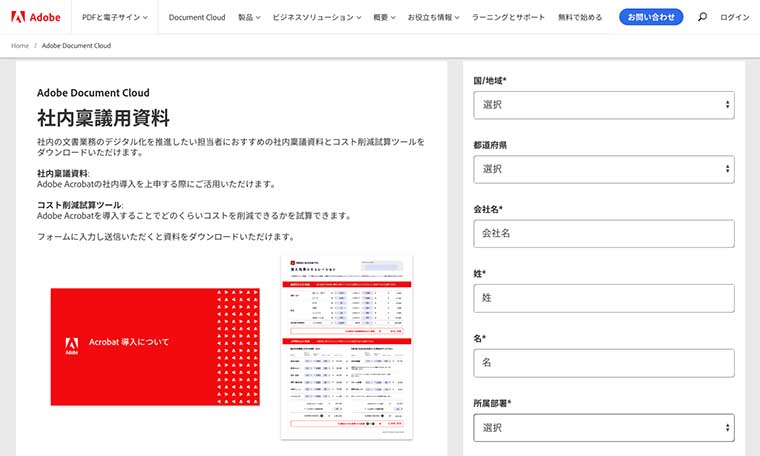The height and width of the screenshot is (456, 760).
Task: Click the お問い合わせ button
Action: tap(651, 17)
